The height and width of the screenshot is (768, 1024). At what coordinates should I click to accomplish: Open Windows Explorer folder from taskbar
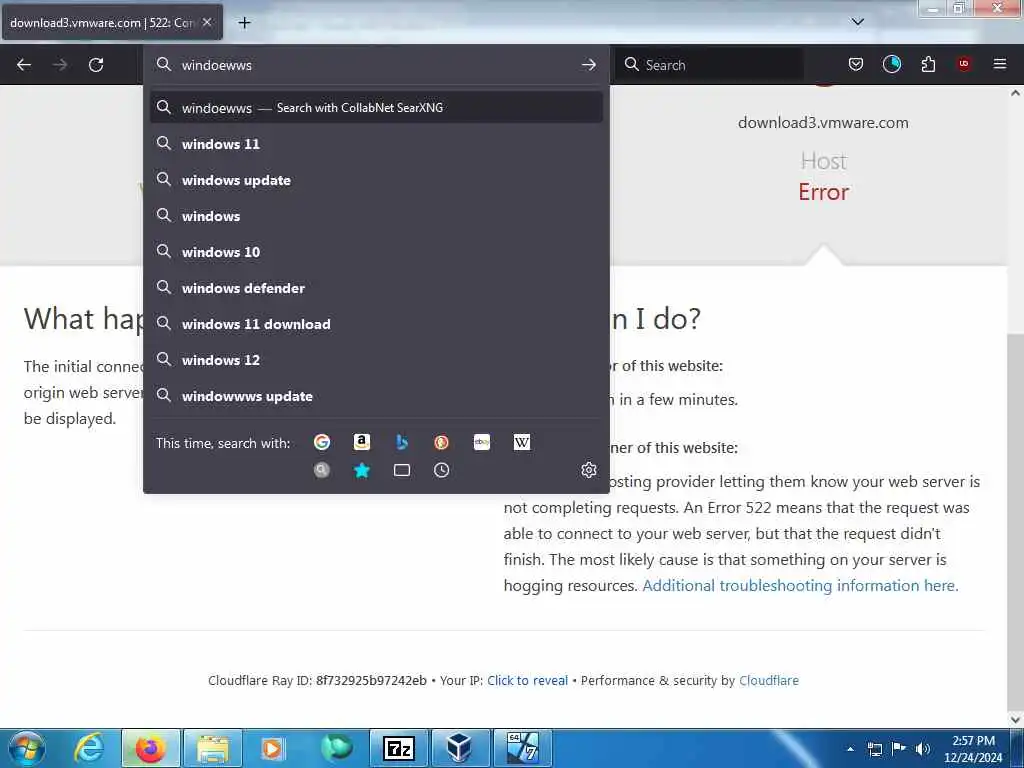(212, 748)
